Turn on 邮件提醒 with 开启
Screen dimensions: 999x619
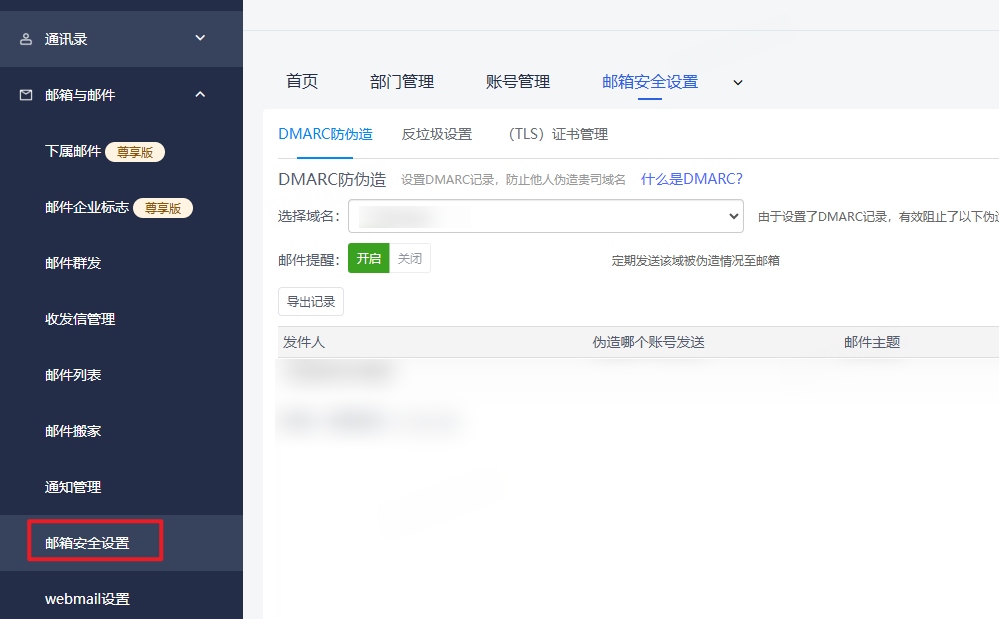tap(368, 259)
